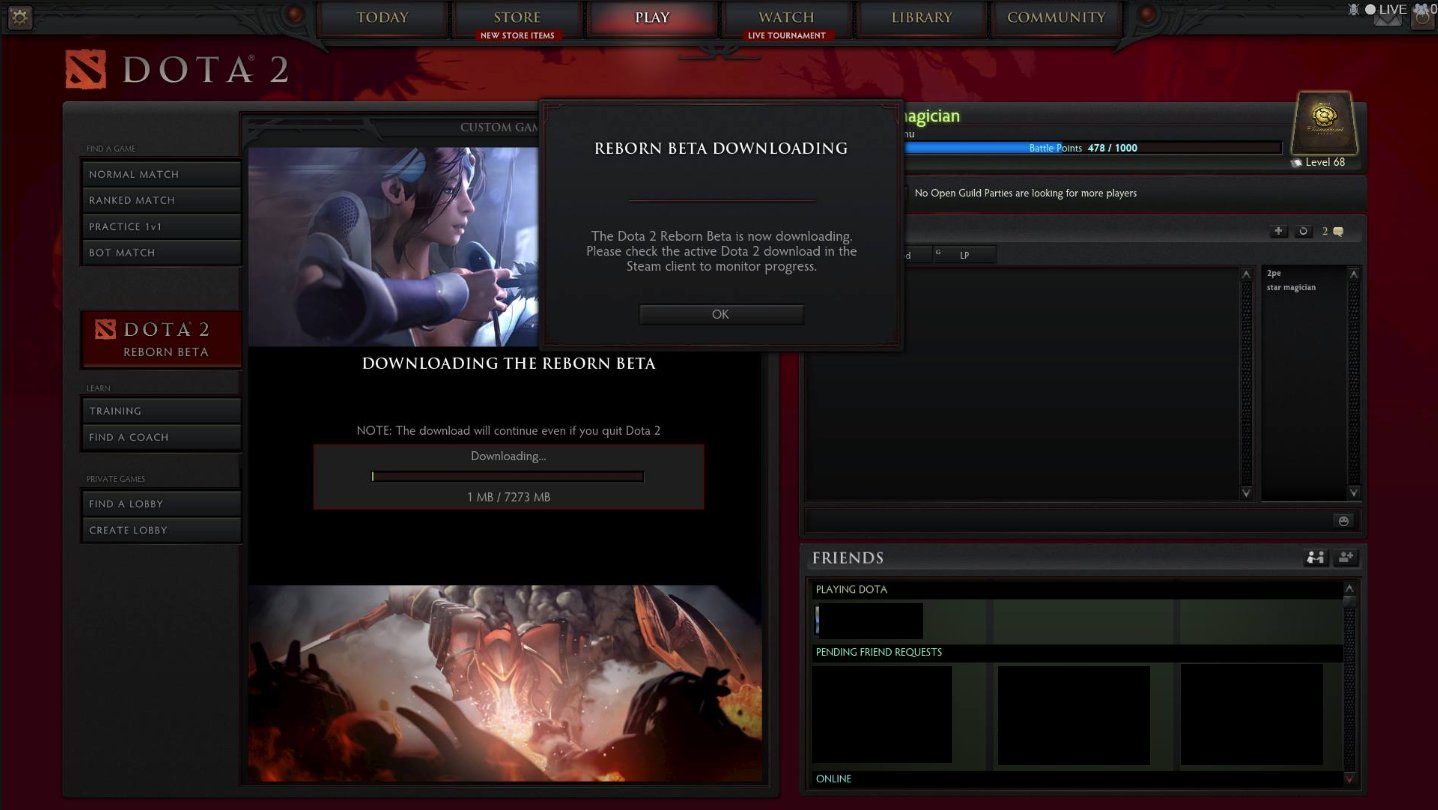The width and height of the screenshot is (1438, 810).
Task: Open the STORE tab
Action: [516, 18]
